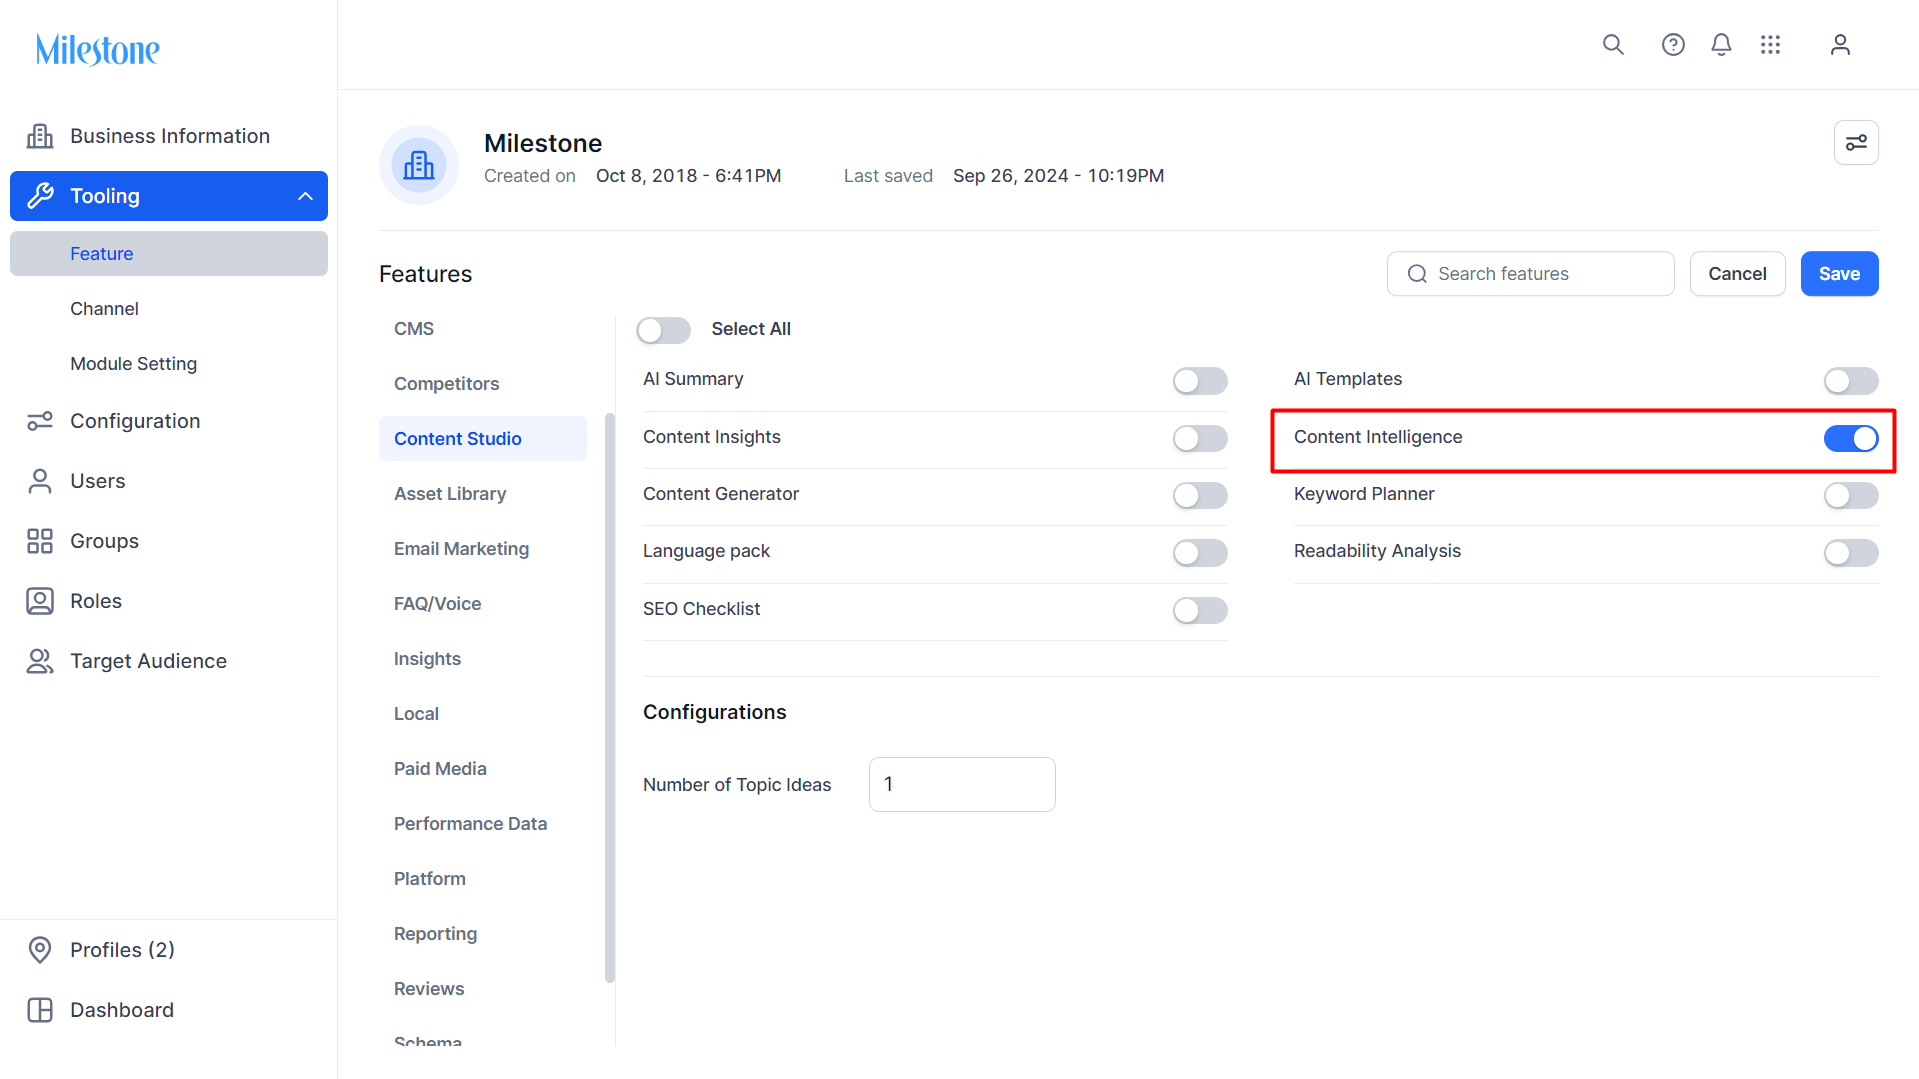The image size is (1919, 1079).
Task: Enable the AI Summary toggle
Action: (x=1200, y=381)
